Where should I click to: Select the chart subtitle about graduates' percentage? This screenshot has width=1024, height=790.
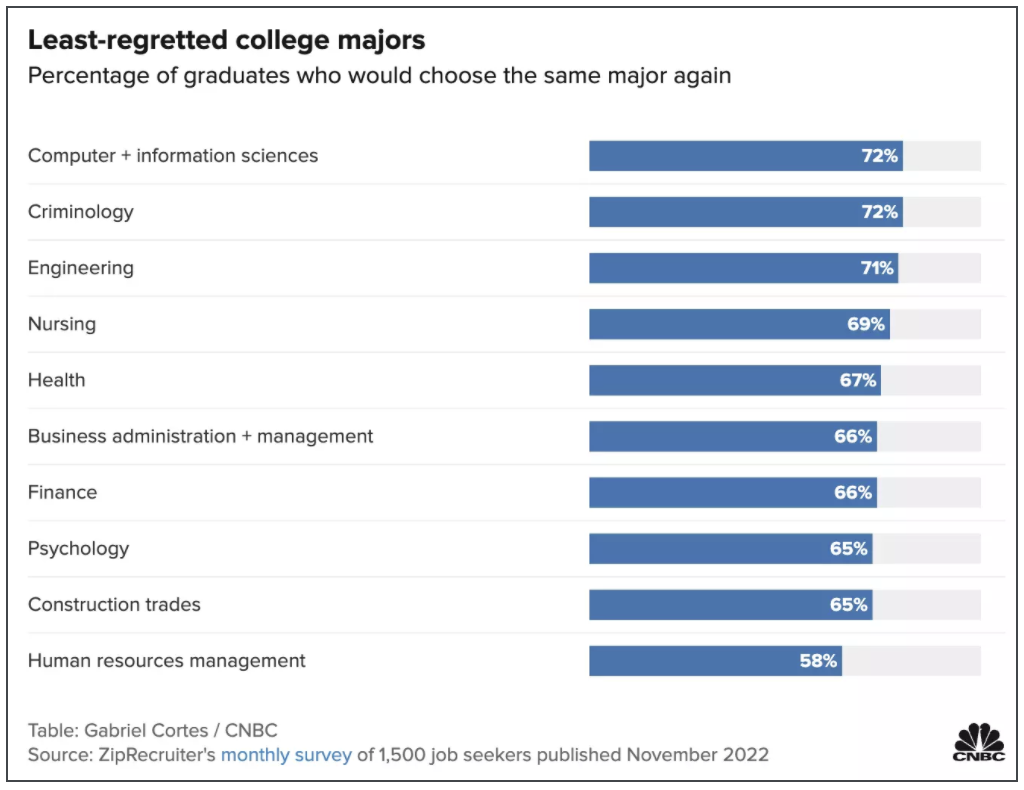click(x=379, y=76)
